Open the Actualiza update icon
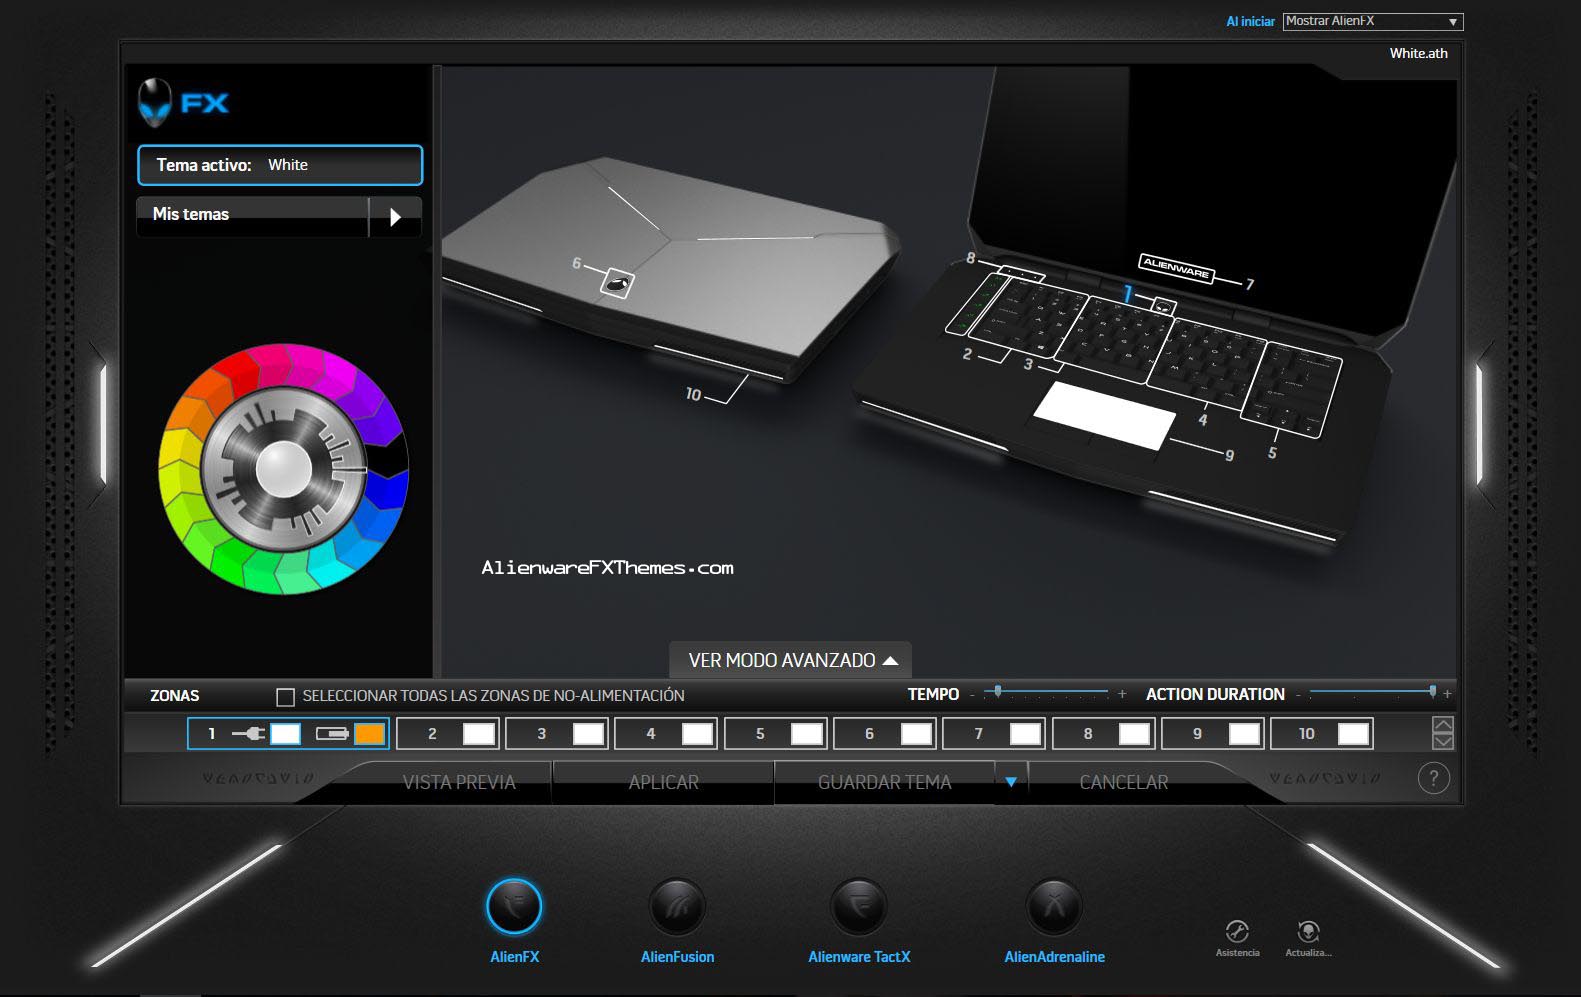Viewport: 1581px width, 997px height. click(x=1308, y=932)
